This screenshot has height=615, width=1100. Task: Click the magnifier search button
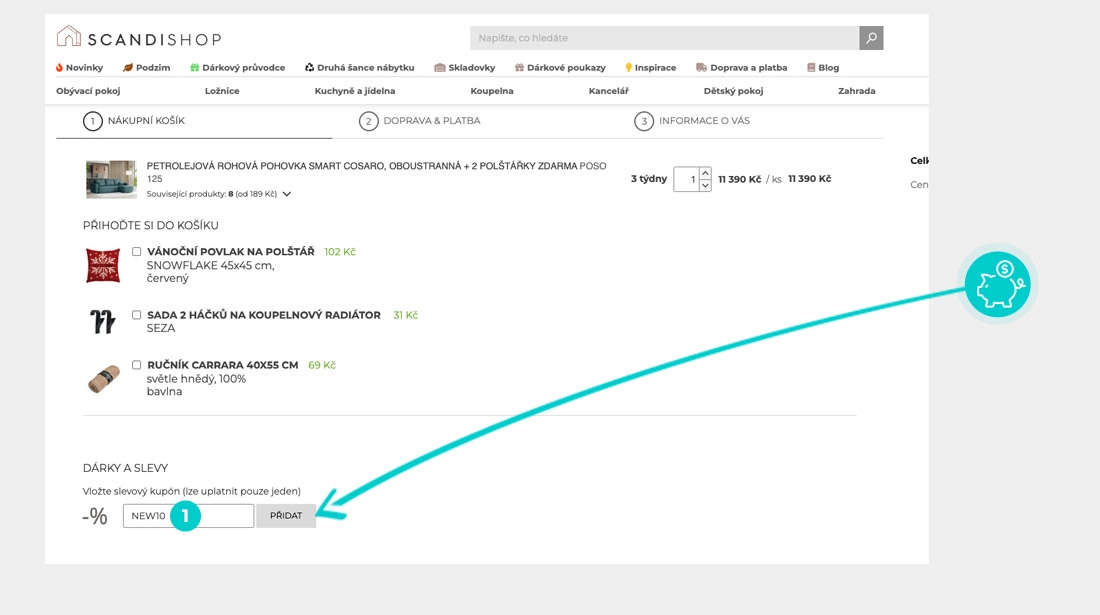(x=871, y=38)
